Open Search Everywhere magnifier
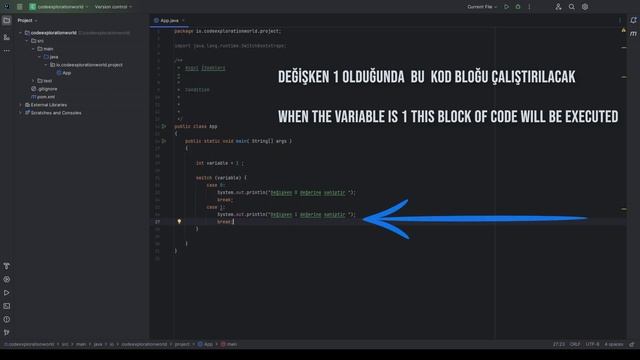 coord(572,7)
